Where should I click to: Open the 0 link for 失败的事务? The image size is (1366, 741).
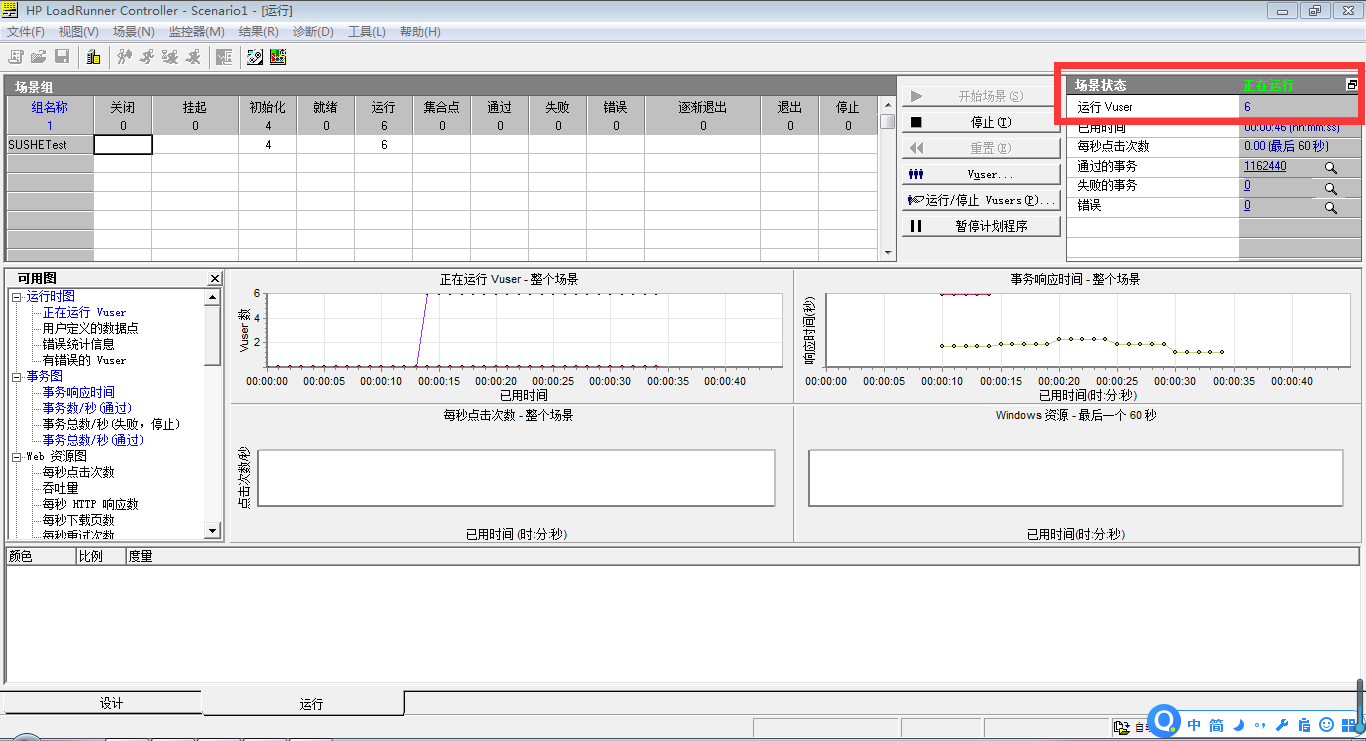pyautogui.click(x=1247, y=186)
